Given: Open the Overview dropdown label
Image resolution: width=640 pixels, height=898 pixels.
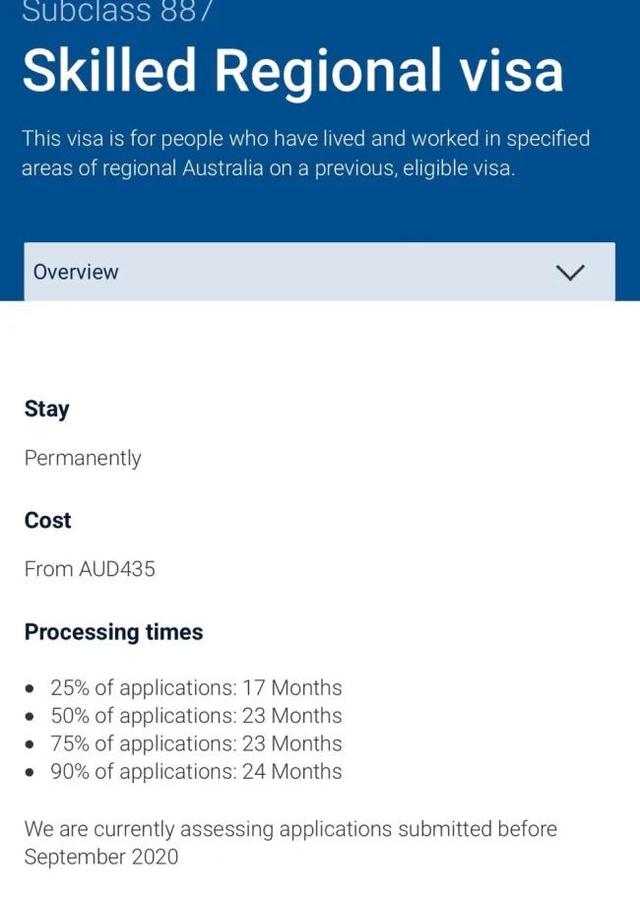Looking at the screenshot, I should tap(76, 272).
